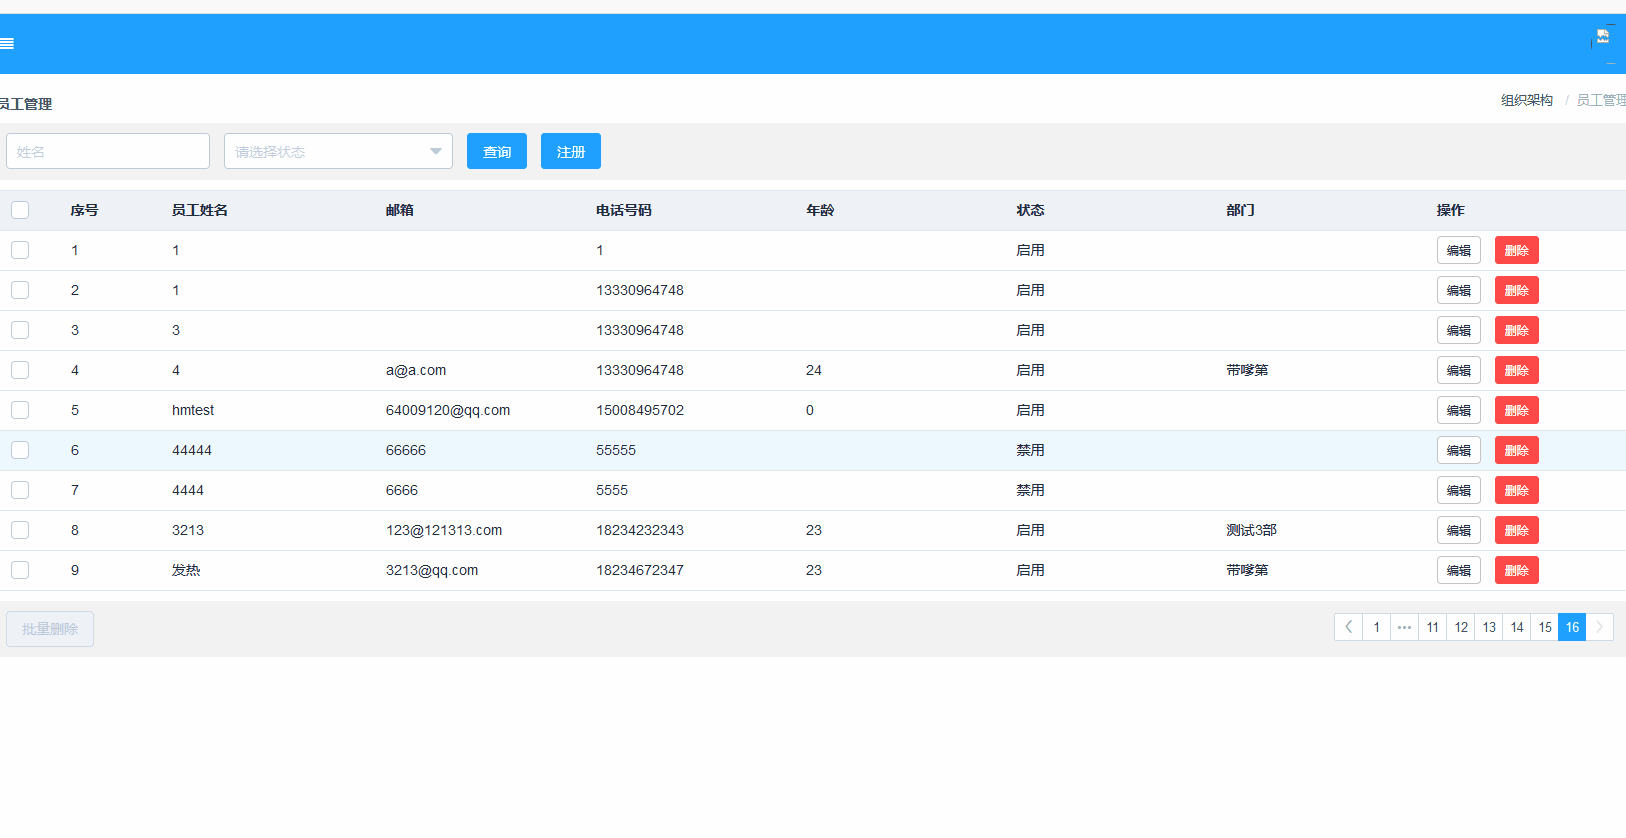Delete row 2 using 删除

1517,290
